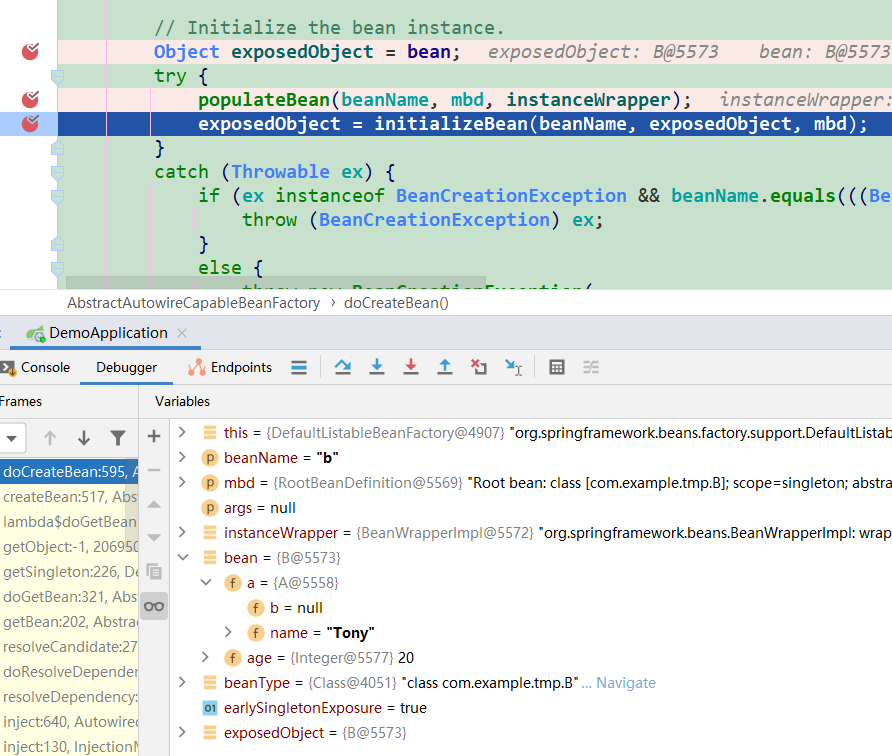Select the earlySingletonExposure = true variable

click(x=531, y=708)
